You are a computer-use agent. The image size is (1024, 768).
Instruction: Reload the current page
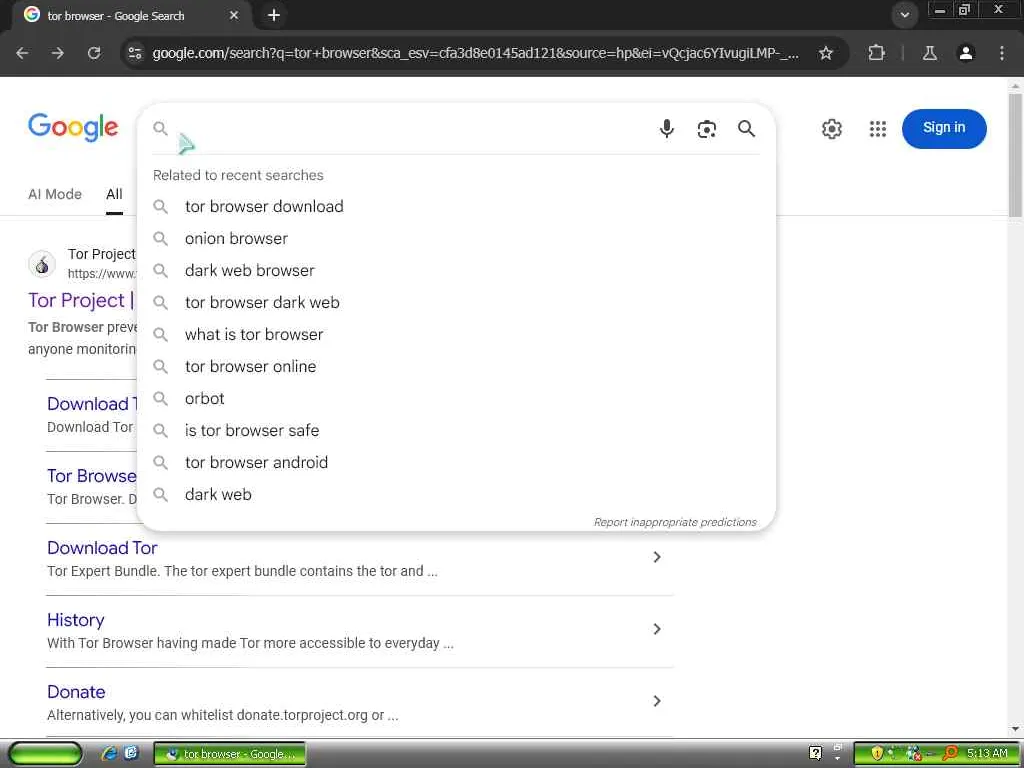pyautogui.click(x=94, y=53)
